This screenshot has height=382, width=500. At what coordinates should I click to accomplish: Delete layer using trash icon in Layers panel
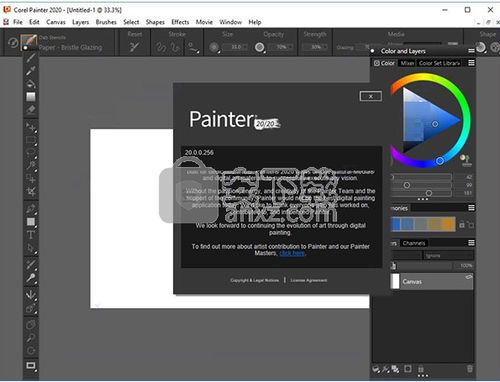(x=469, y=369)
